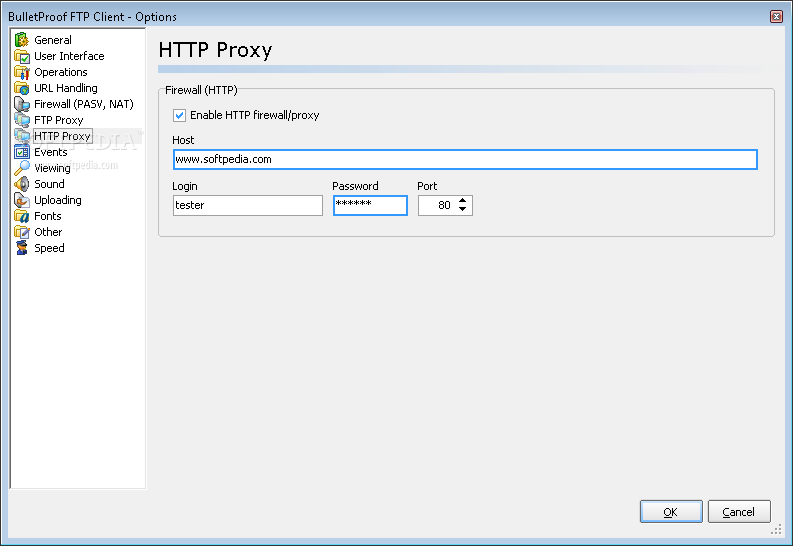Decrease the Port number with down arrow
The width and height of the screenshot is (793, 546).
(462, 209)
